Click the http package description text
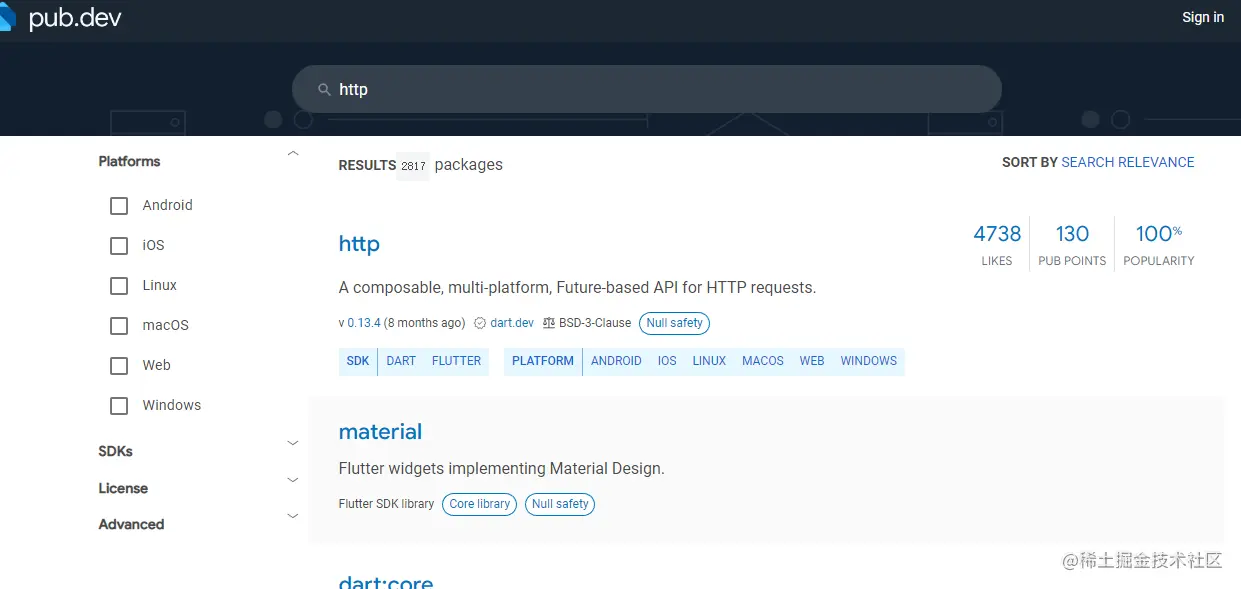 coord(577,288)
